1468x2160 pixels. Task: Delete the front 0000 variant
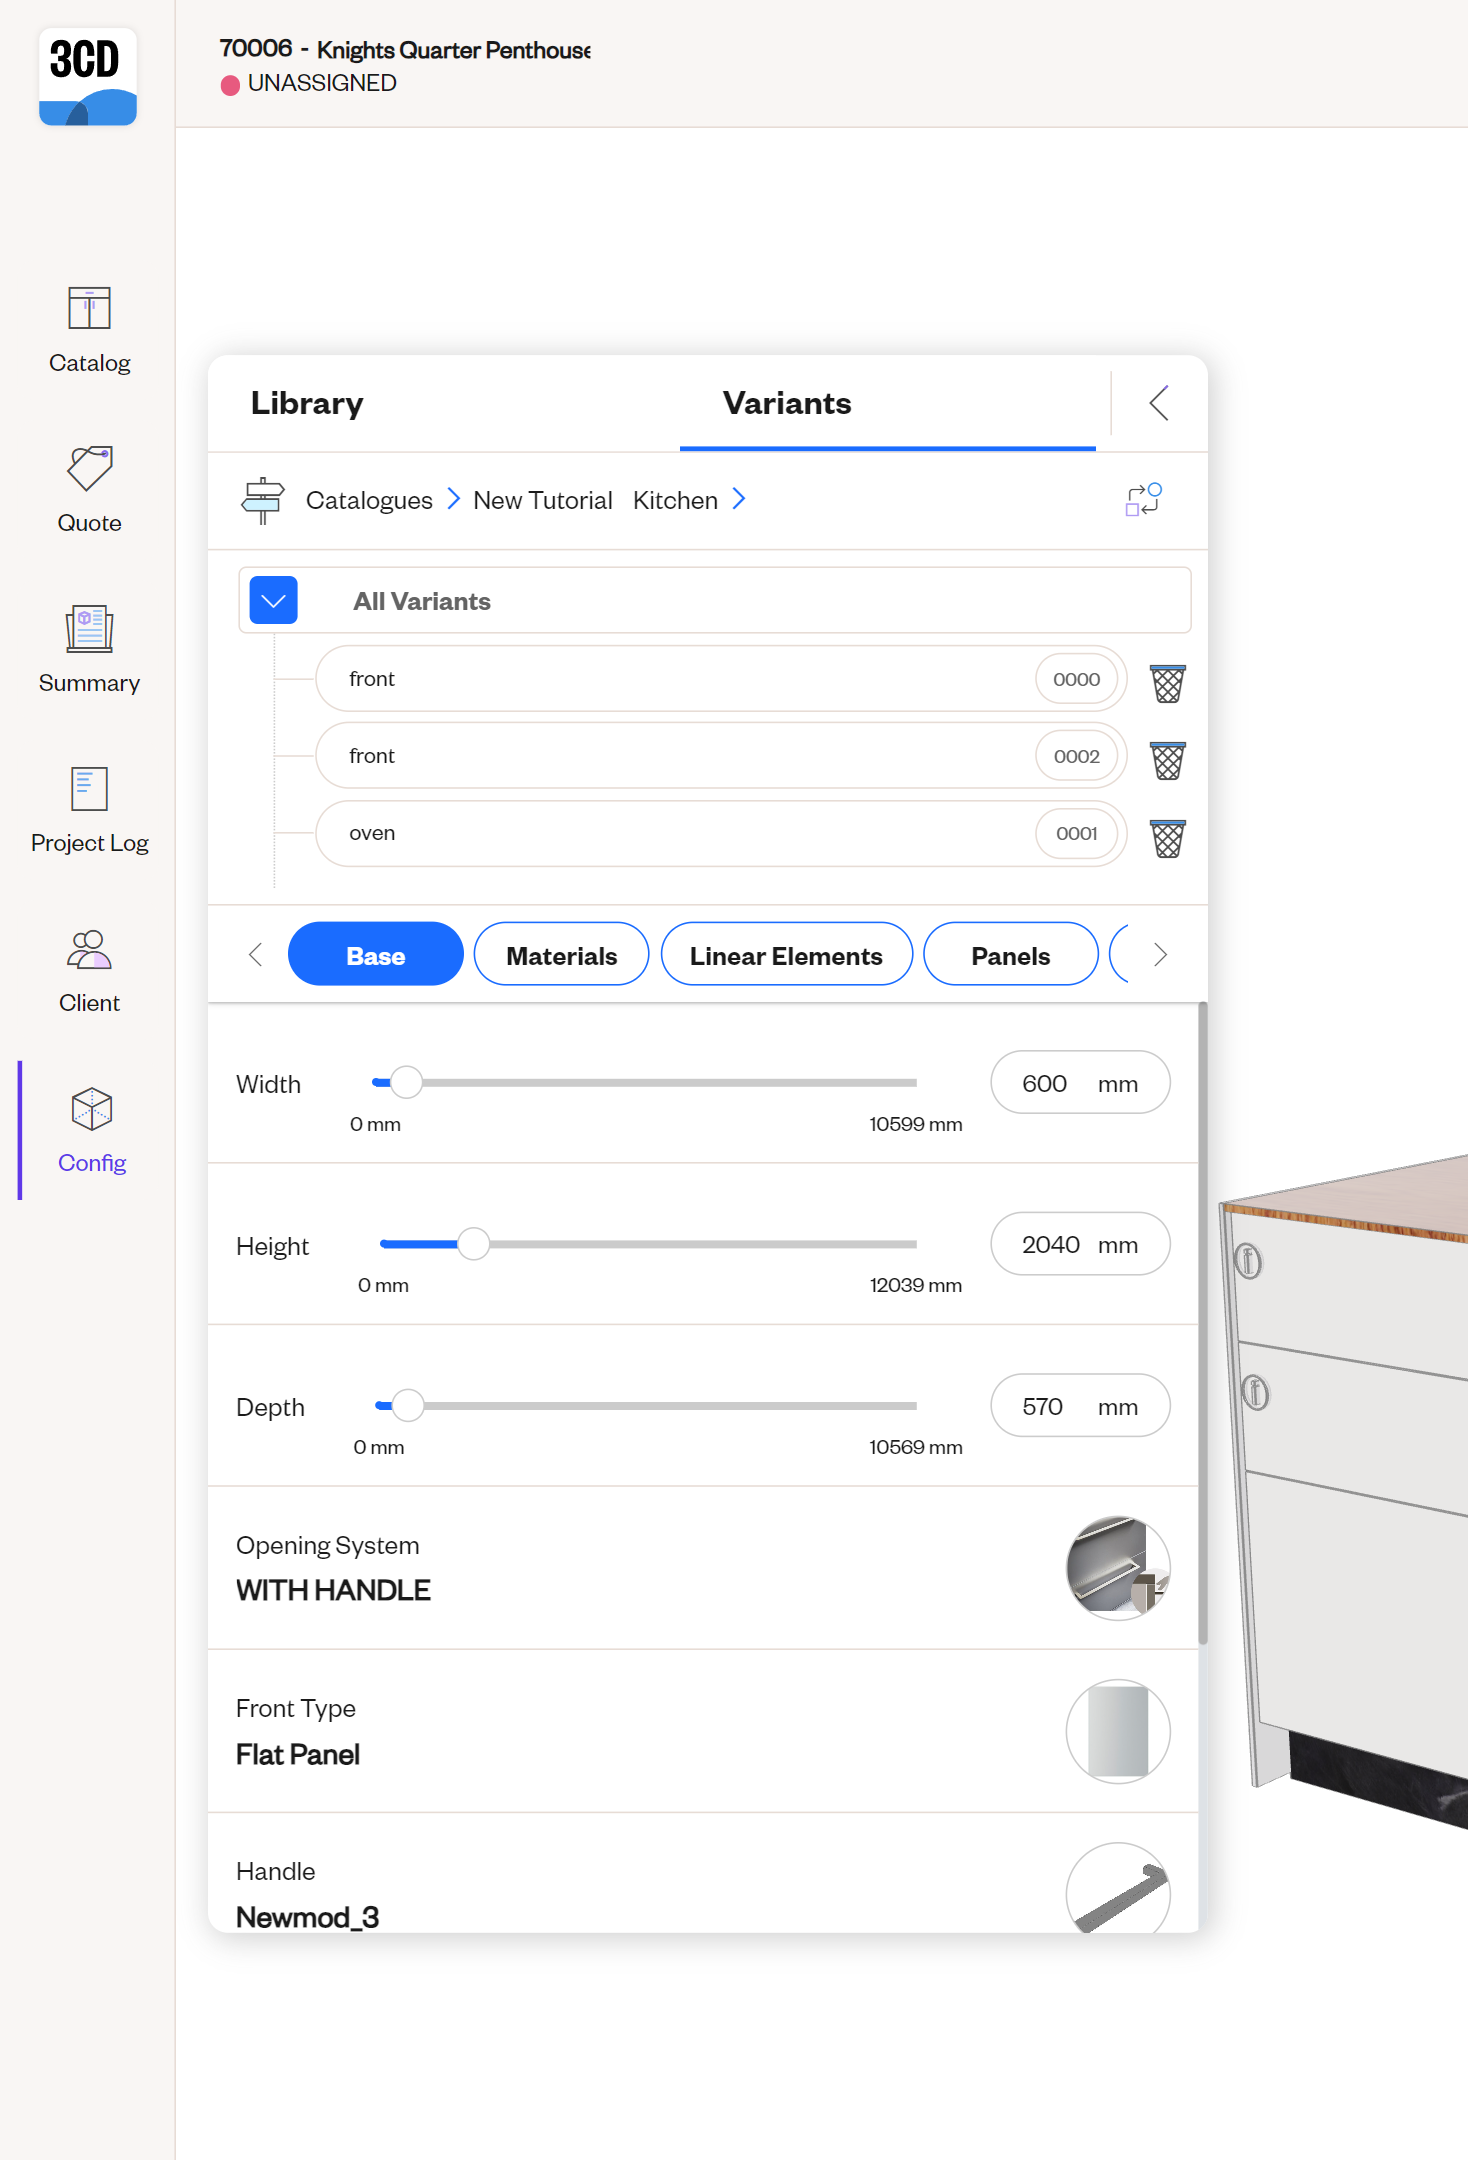coord(1167,683)
